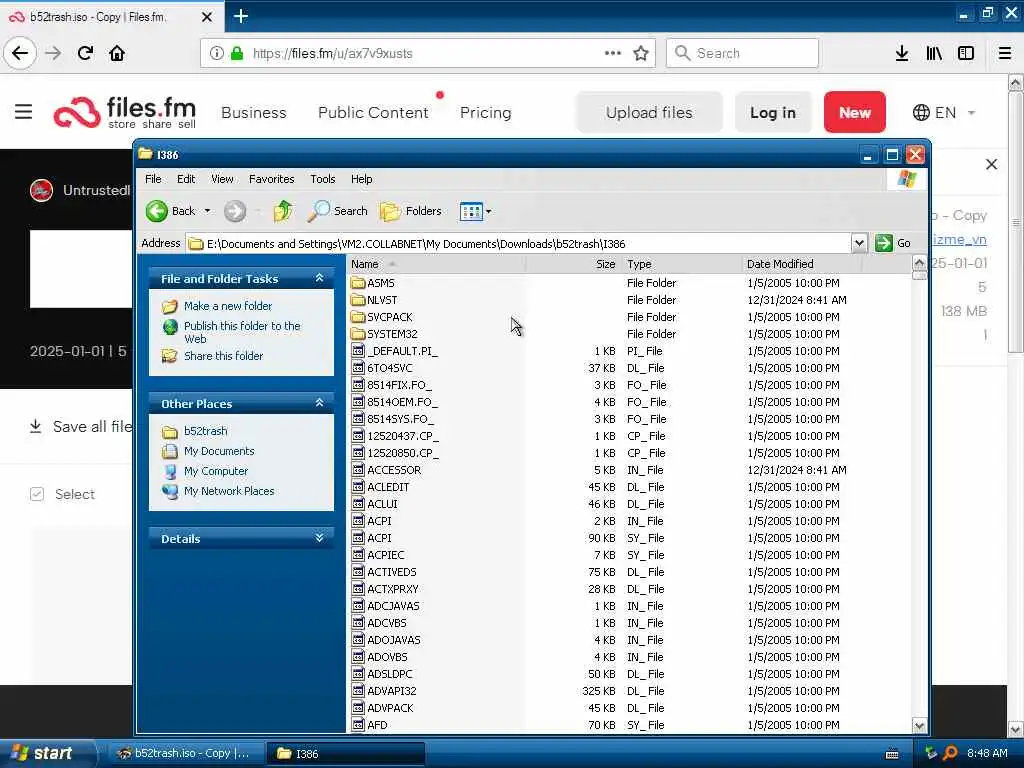Open the Tools menu in Explorer
The width and height of the screenshot is (1024, 768).
[323, 179]
